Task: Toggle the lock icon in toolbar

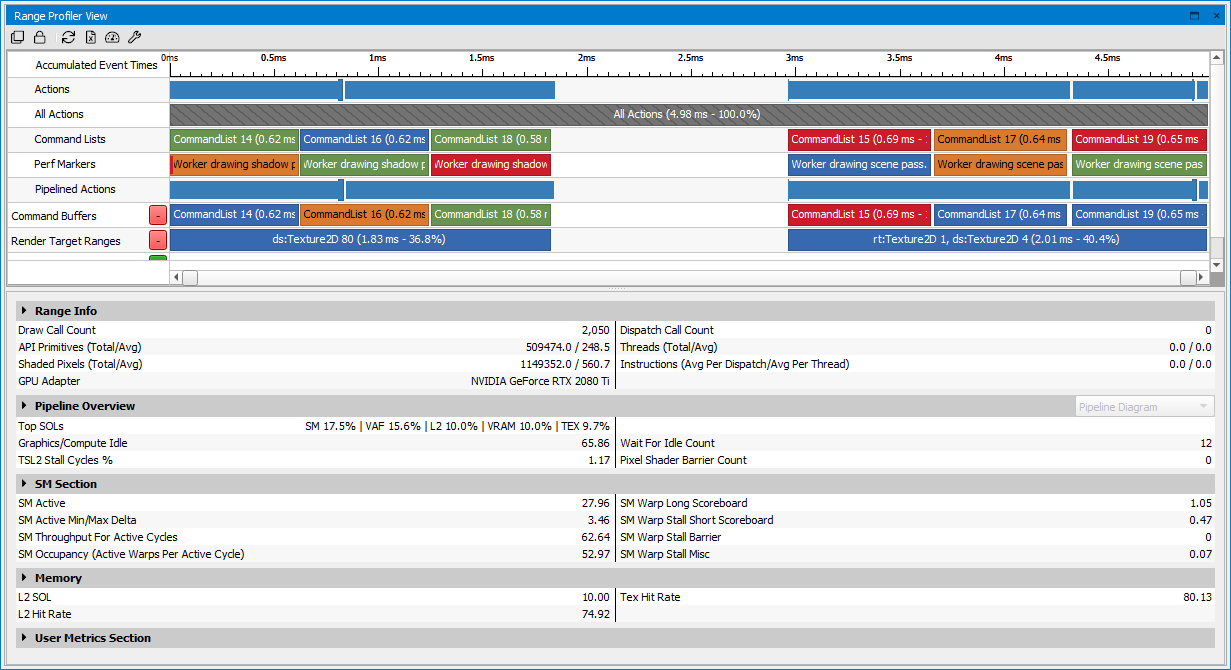Action: 40,37
